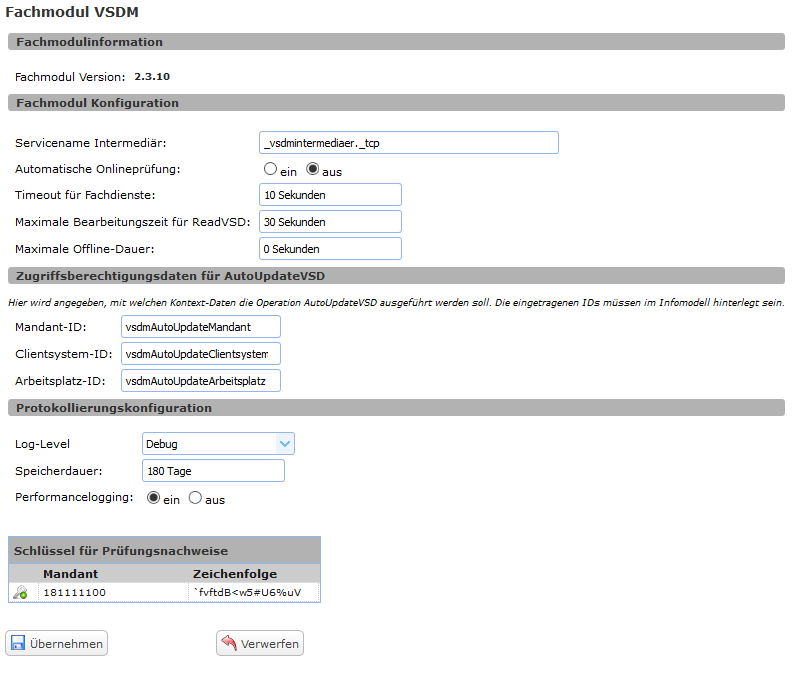Select 'aus' for Automatische Onlineprüfung
The width and height of the screenshot is (794, 675).
click(x=313, y=170)
